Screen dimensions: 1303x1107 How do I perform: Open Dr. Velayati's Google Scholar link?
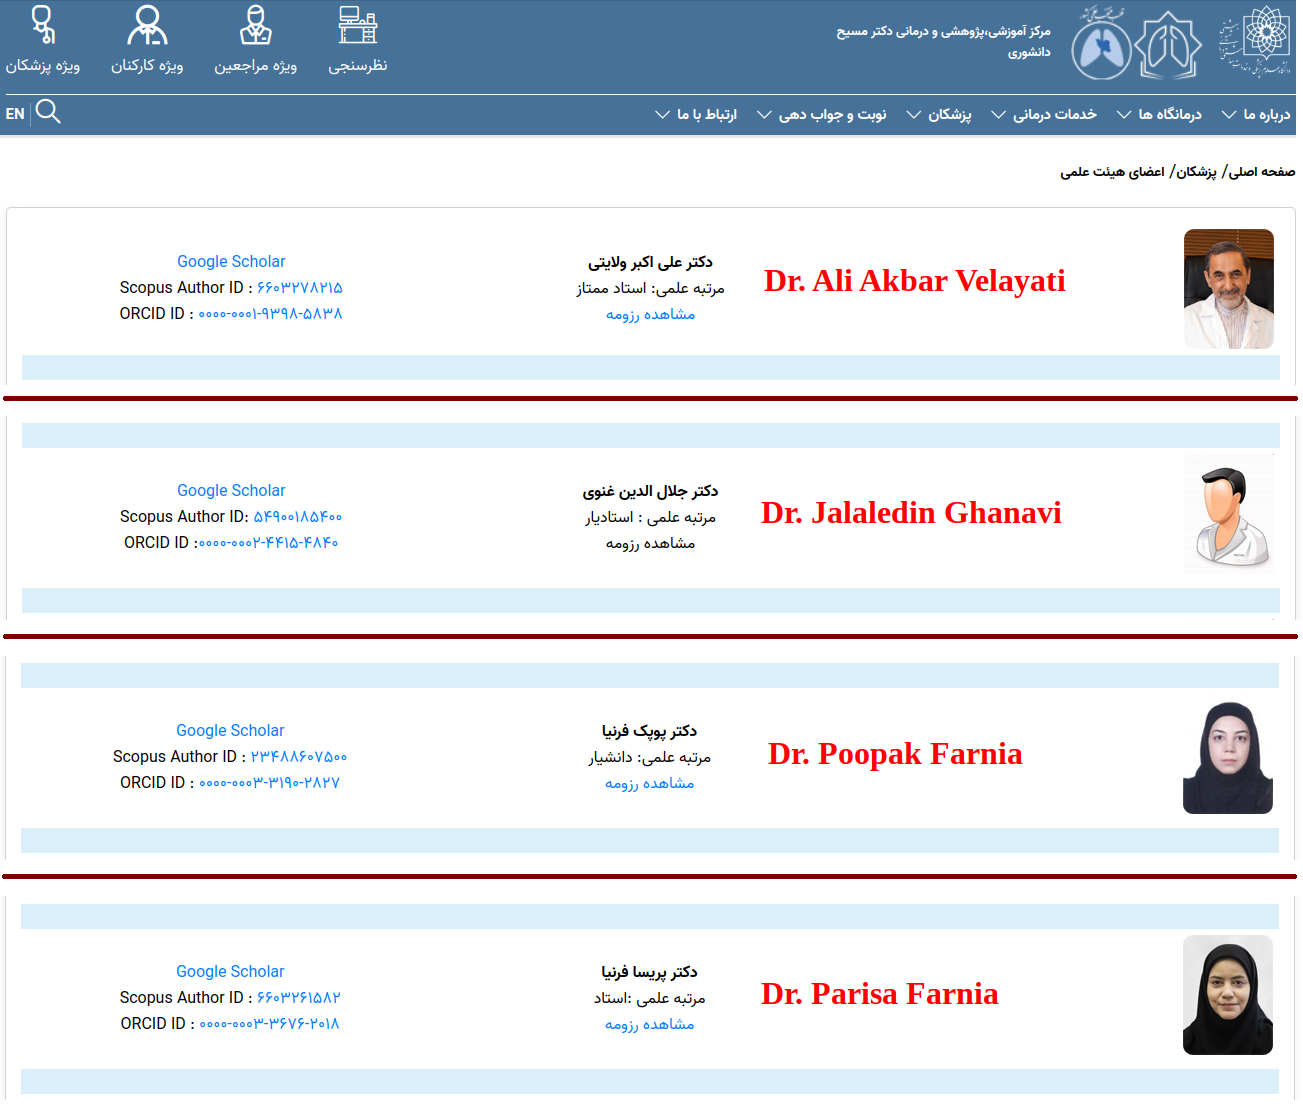coord(231,261)
